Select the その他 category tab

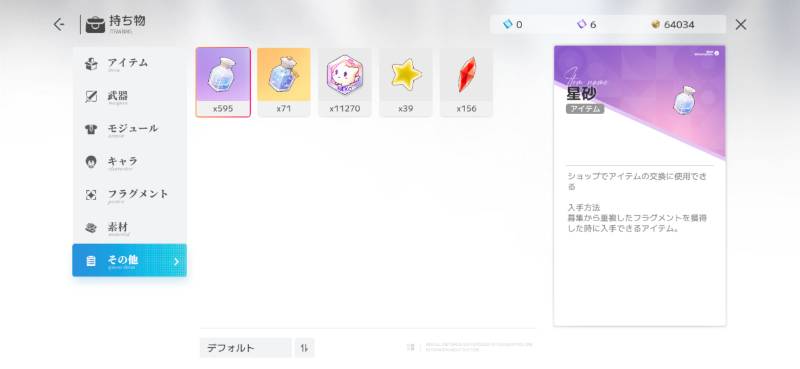coord(130,260)
